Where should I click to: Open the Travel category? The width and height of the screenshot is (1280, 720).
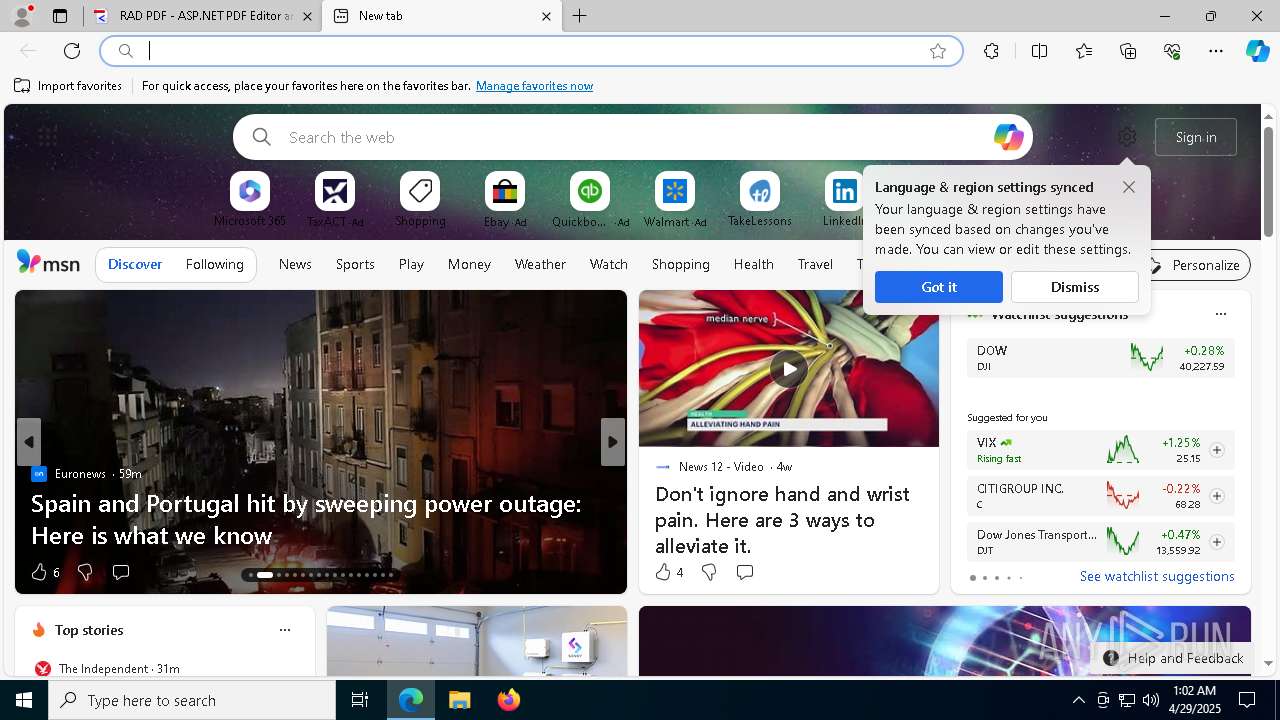815,265
